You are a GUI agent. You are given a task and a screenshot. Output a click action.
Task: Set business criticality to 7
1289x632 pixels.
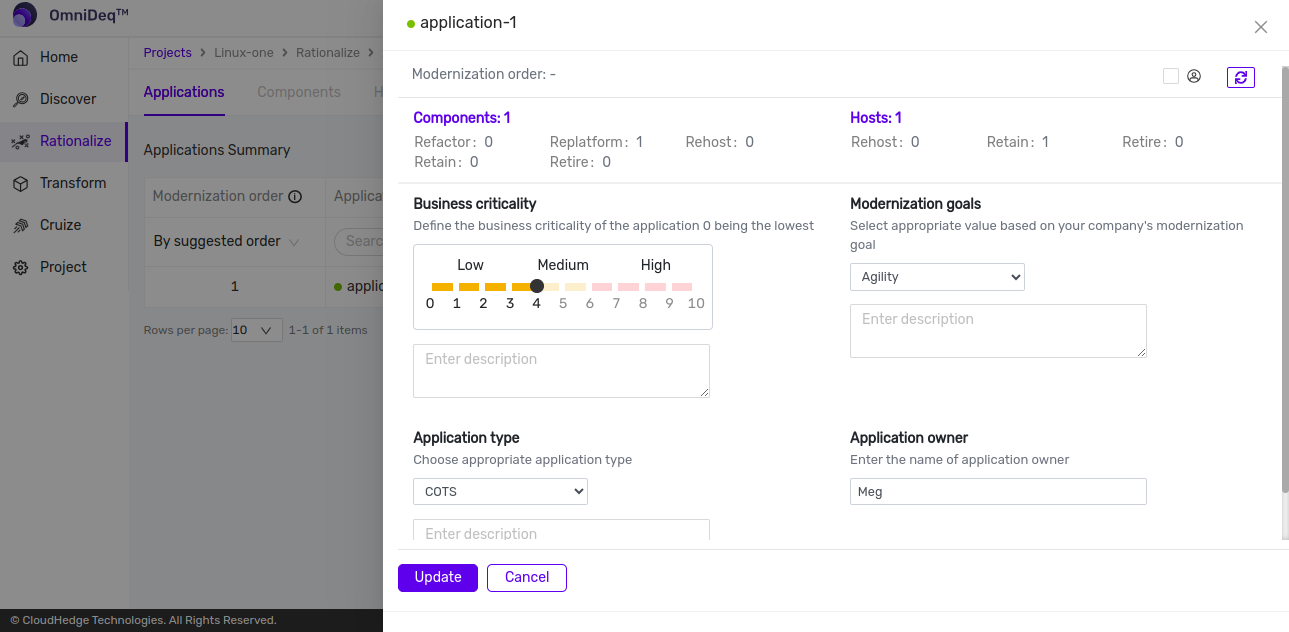(x=616, y=303)
